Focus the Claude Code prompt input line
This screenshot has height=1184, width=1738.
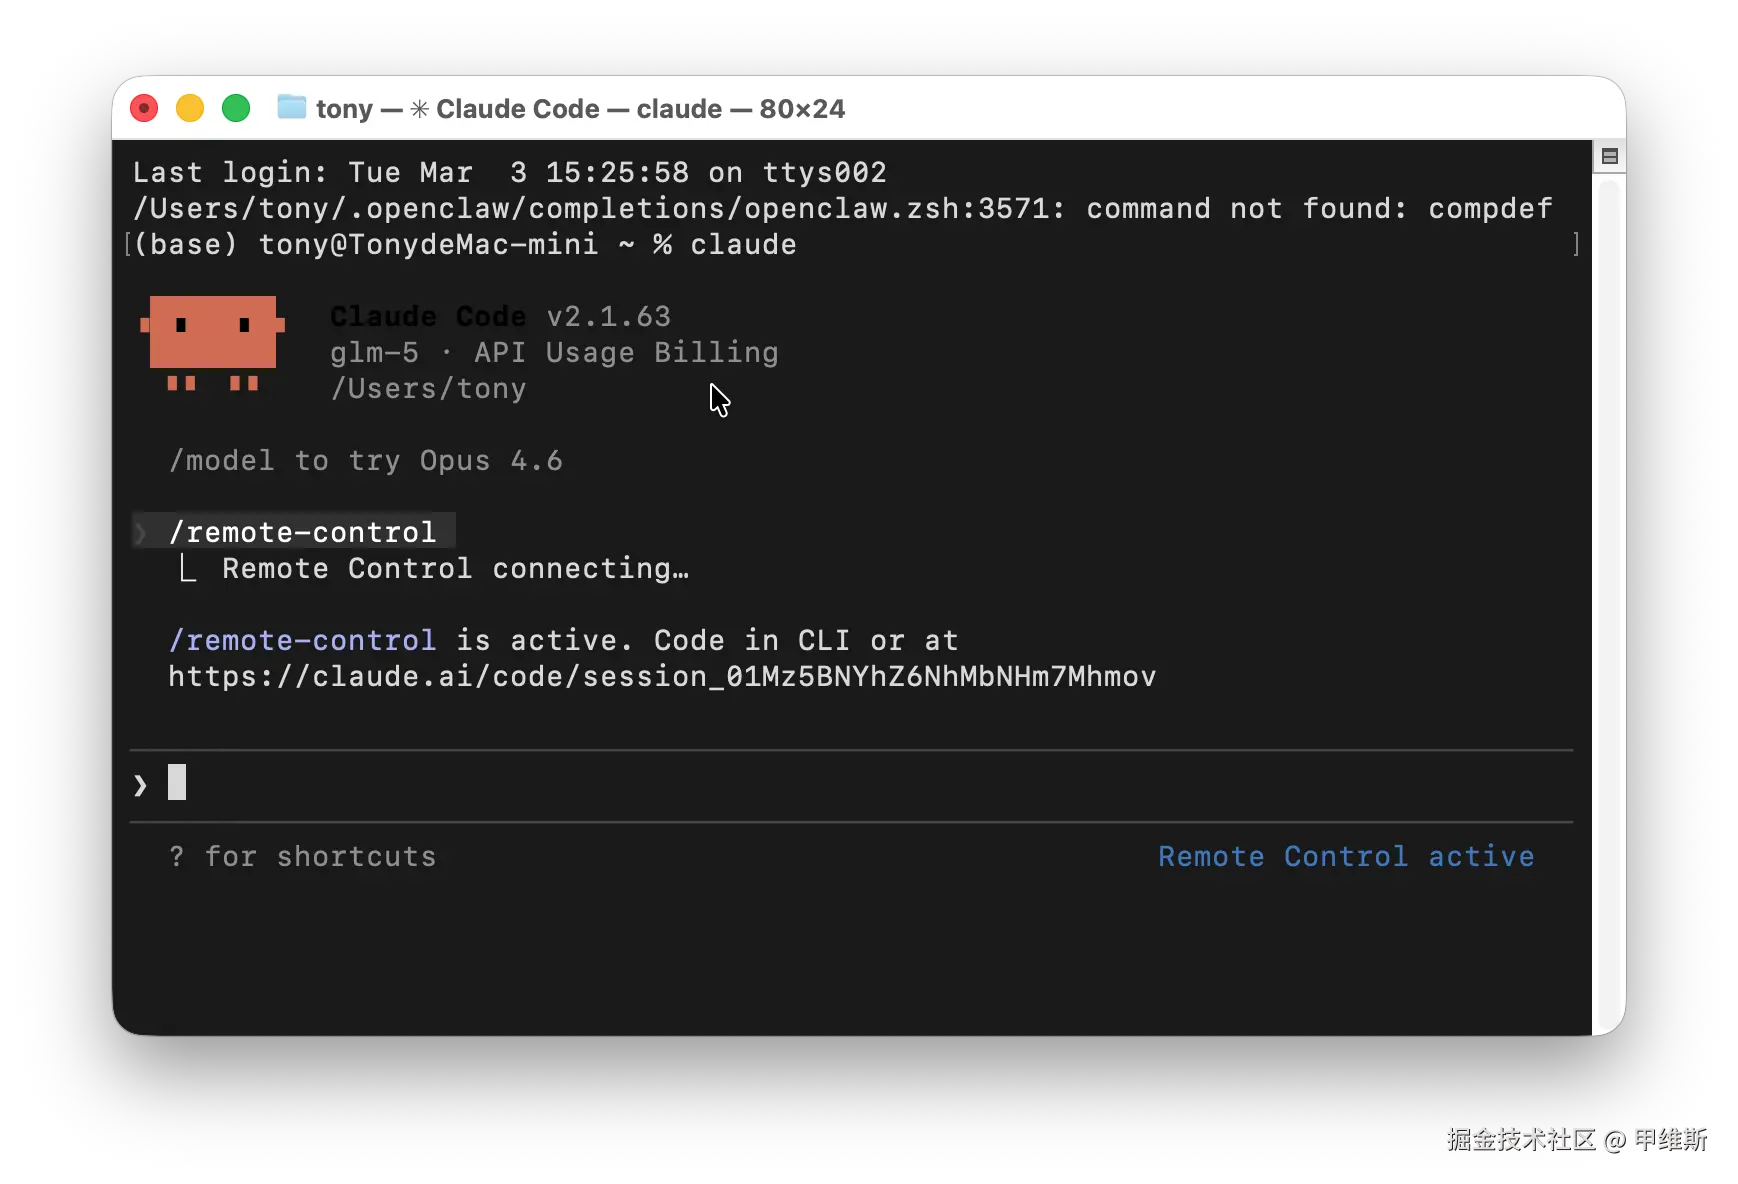(x=851, y=785)
